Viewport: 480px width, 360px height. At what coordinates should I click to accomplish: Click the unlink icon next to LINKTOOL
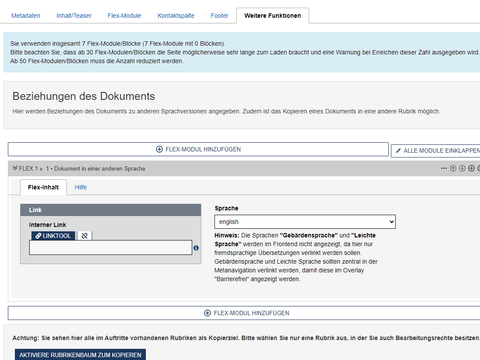(x=85, y=236)
